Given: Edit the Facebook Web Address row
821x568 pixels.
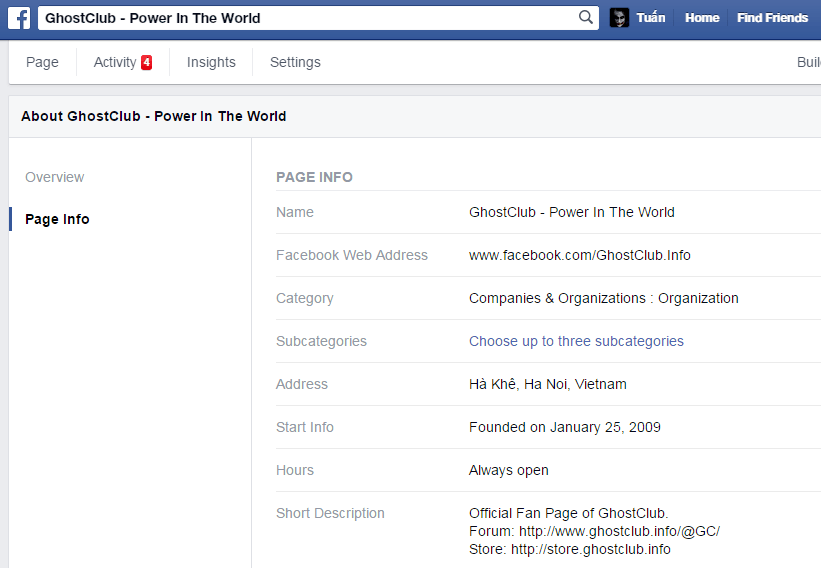Looking at the screenshot, I should [x=548, y=255].
